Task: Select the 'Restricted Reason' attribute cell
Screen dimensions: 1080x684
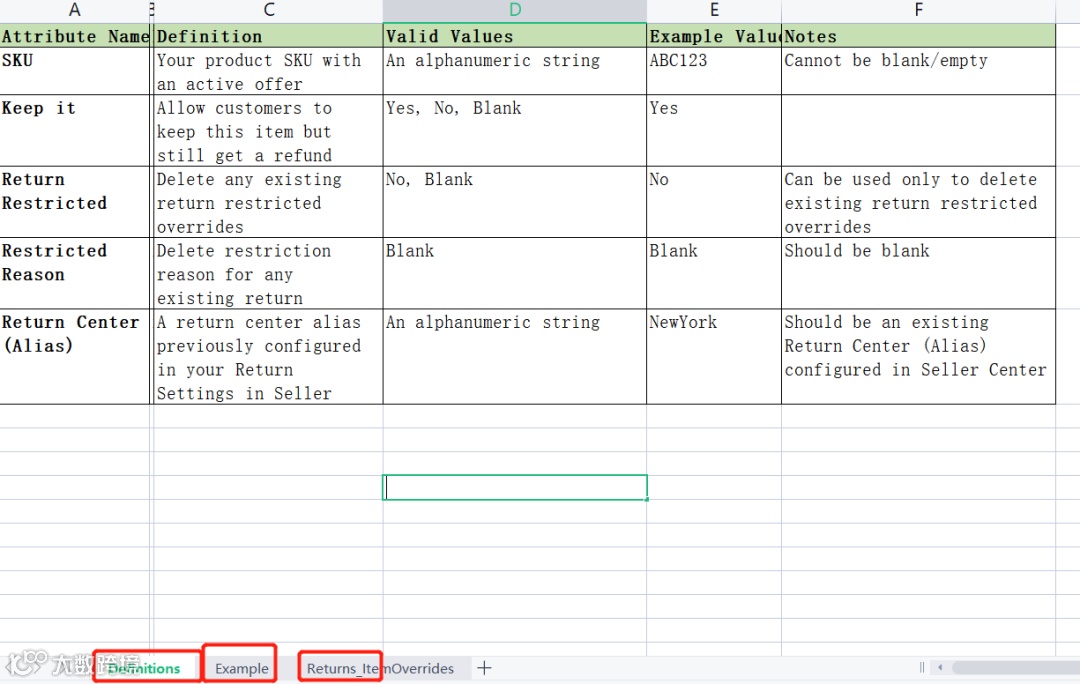Action: pos(75,273)
